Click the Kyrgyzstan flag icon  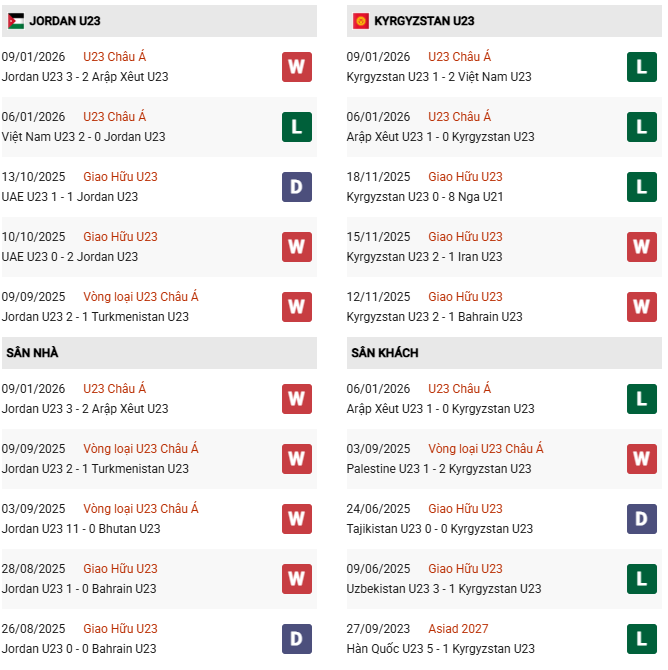[361, 21]
